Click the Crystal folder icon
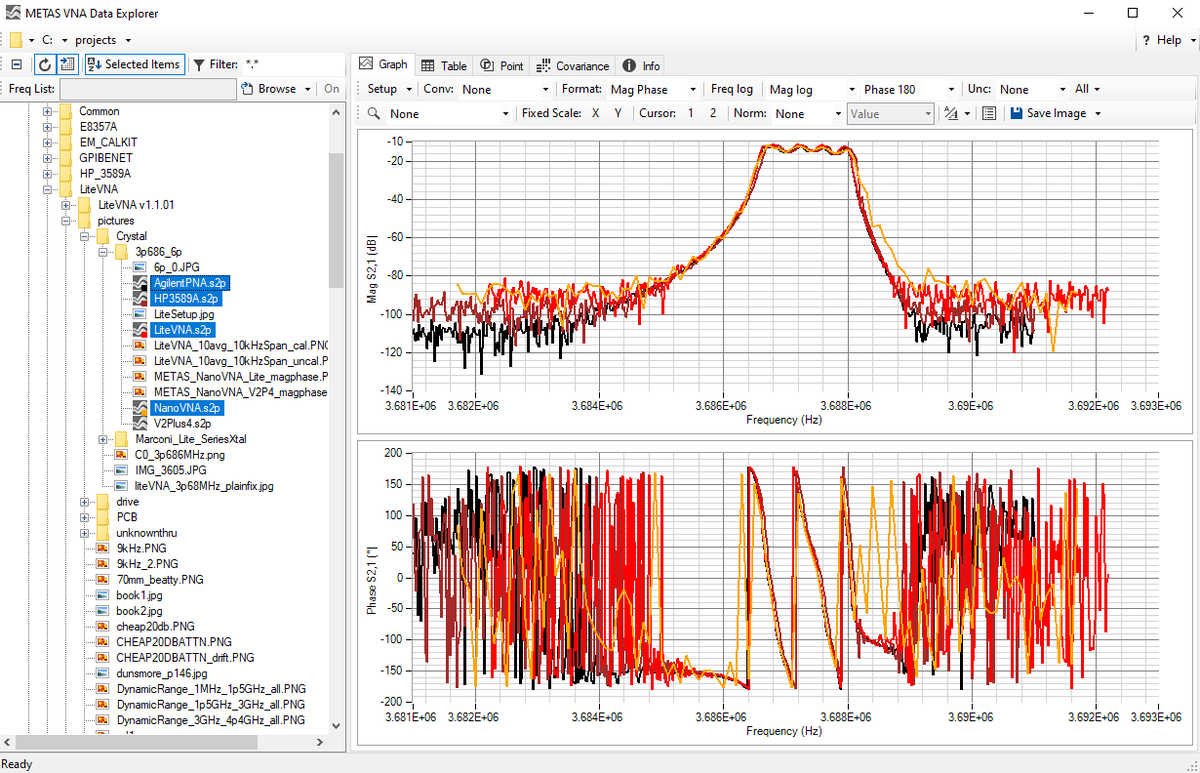Image resolution: width=1200 pixels, height=773 pixels. point(103,236)
